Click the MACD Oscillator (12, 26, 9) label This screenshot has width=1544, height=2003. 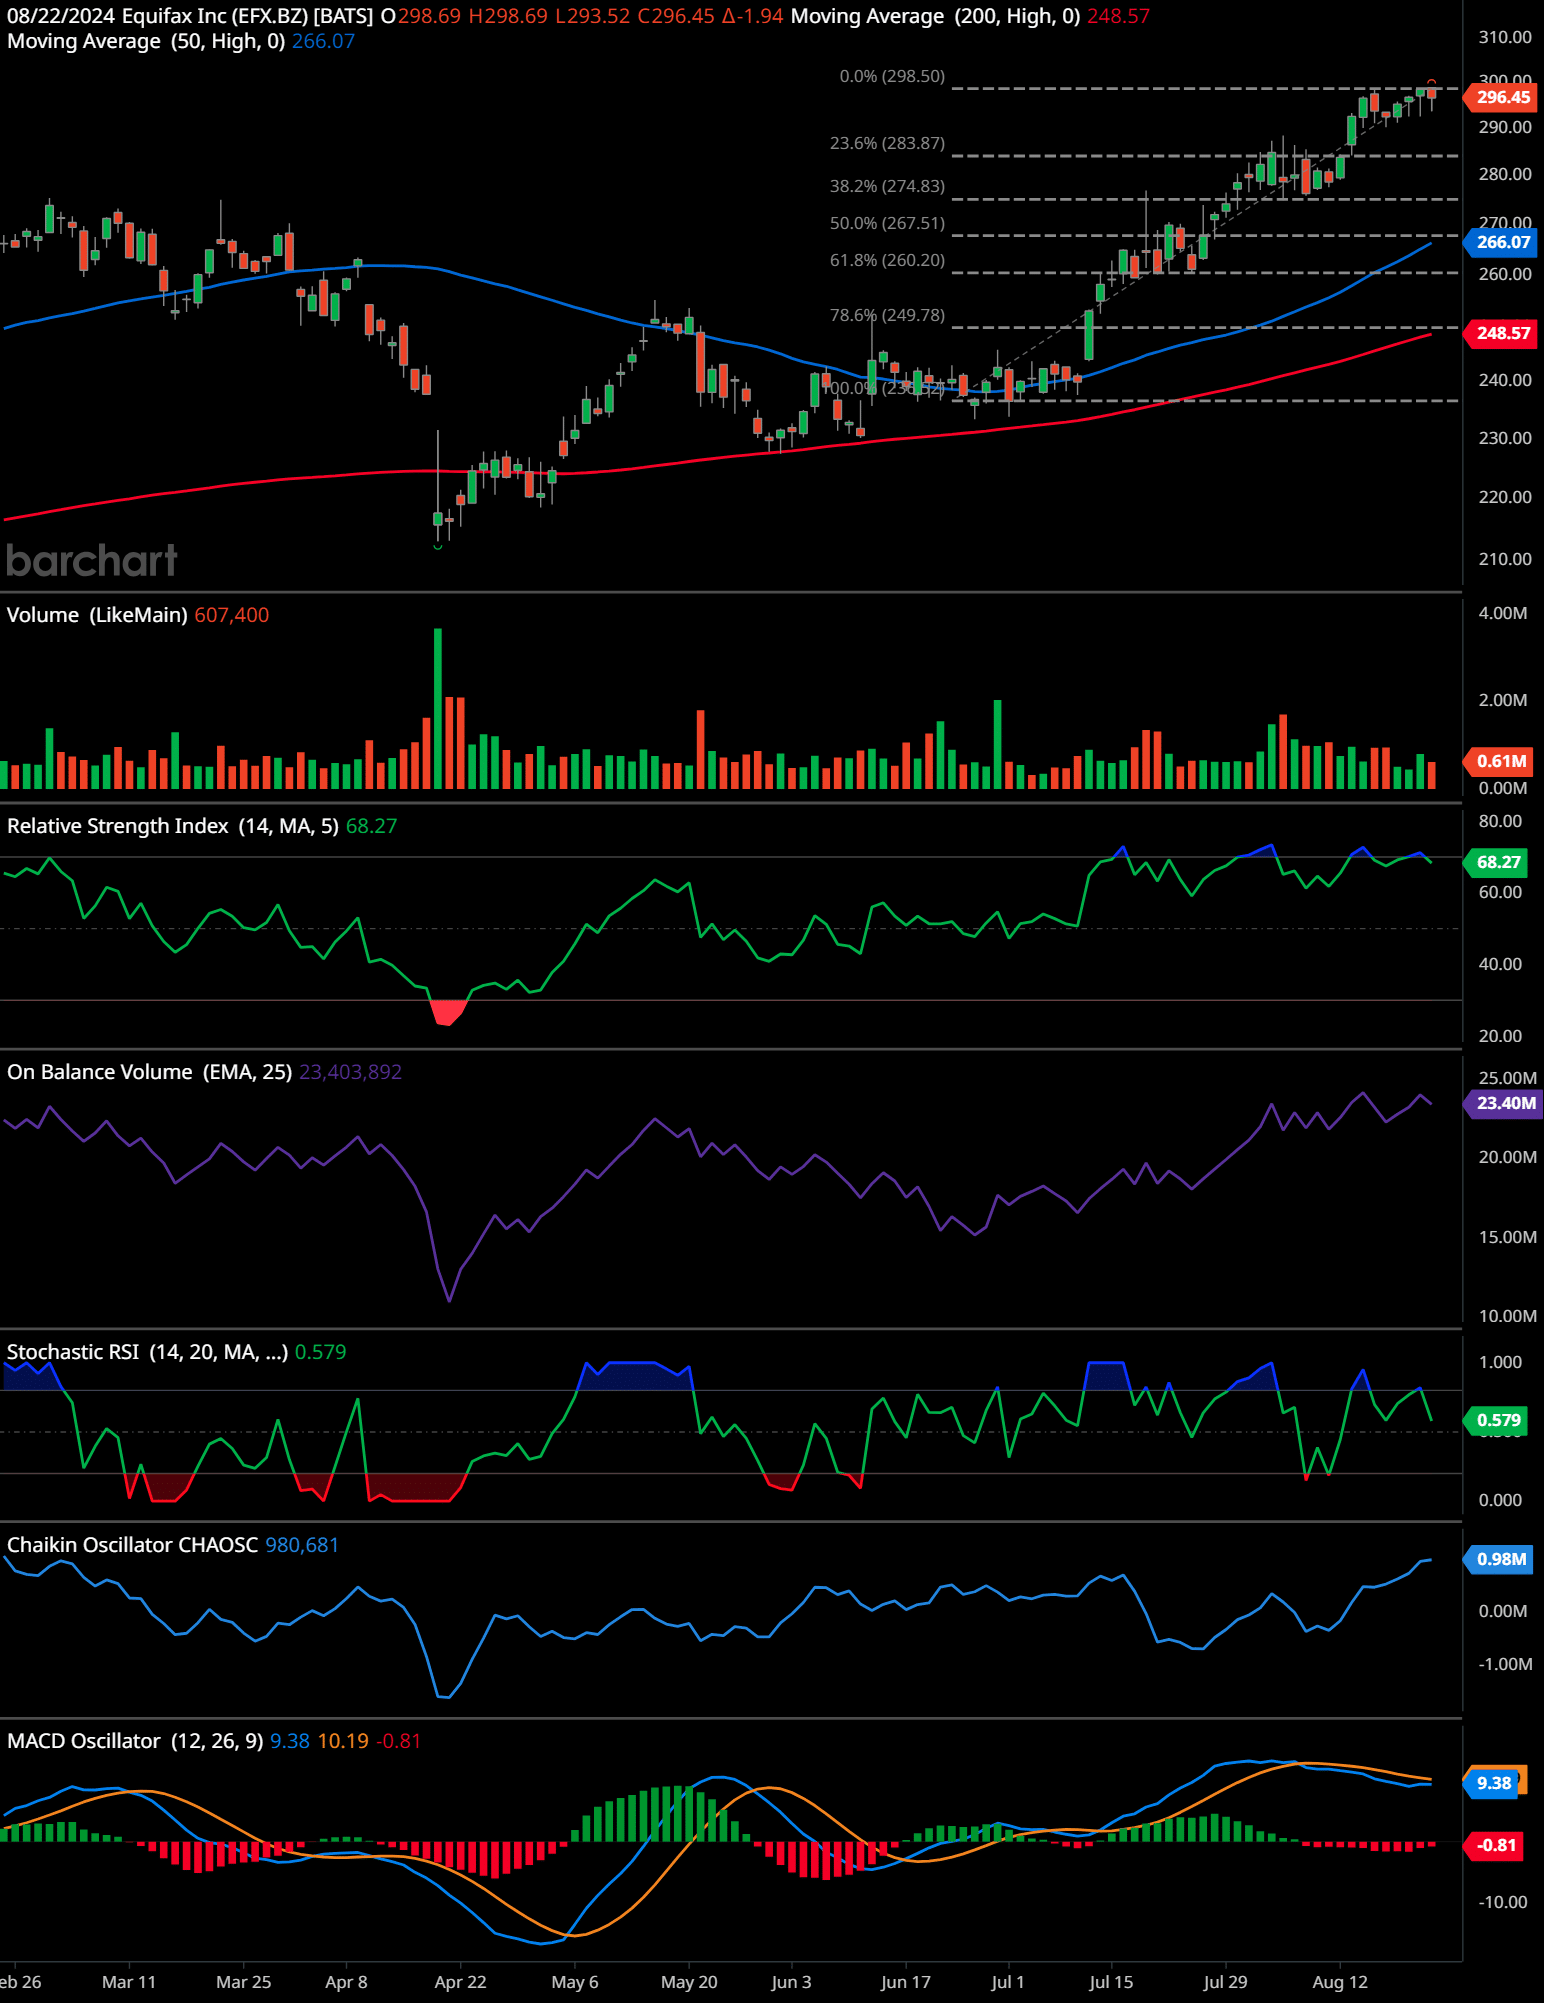135,1741
